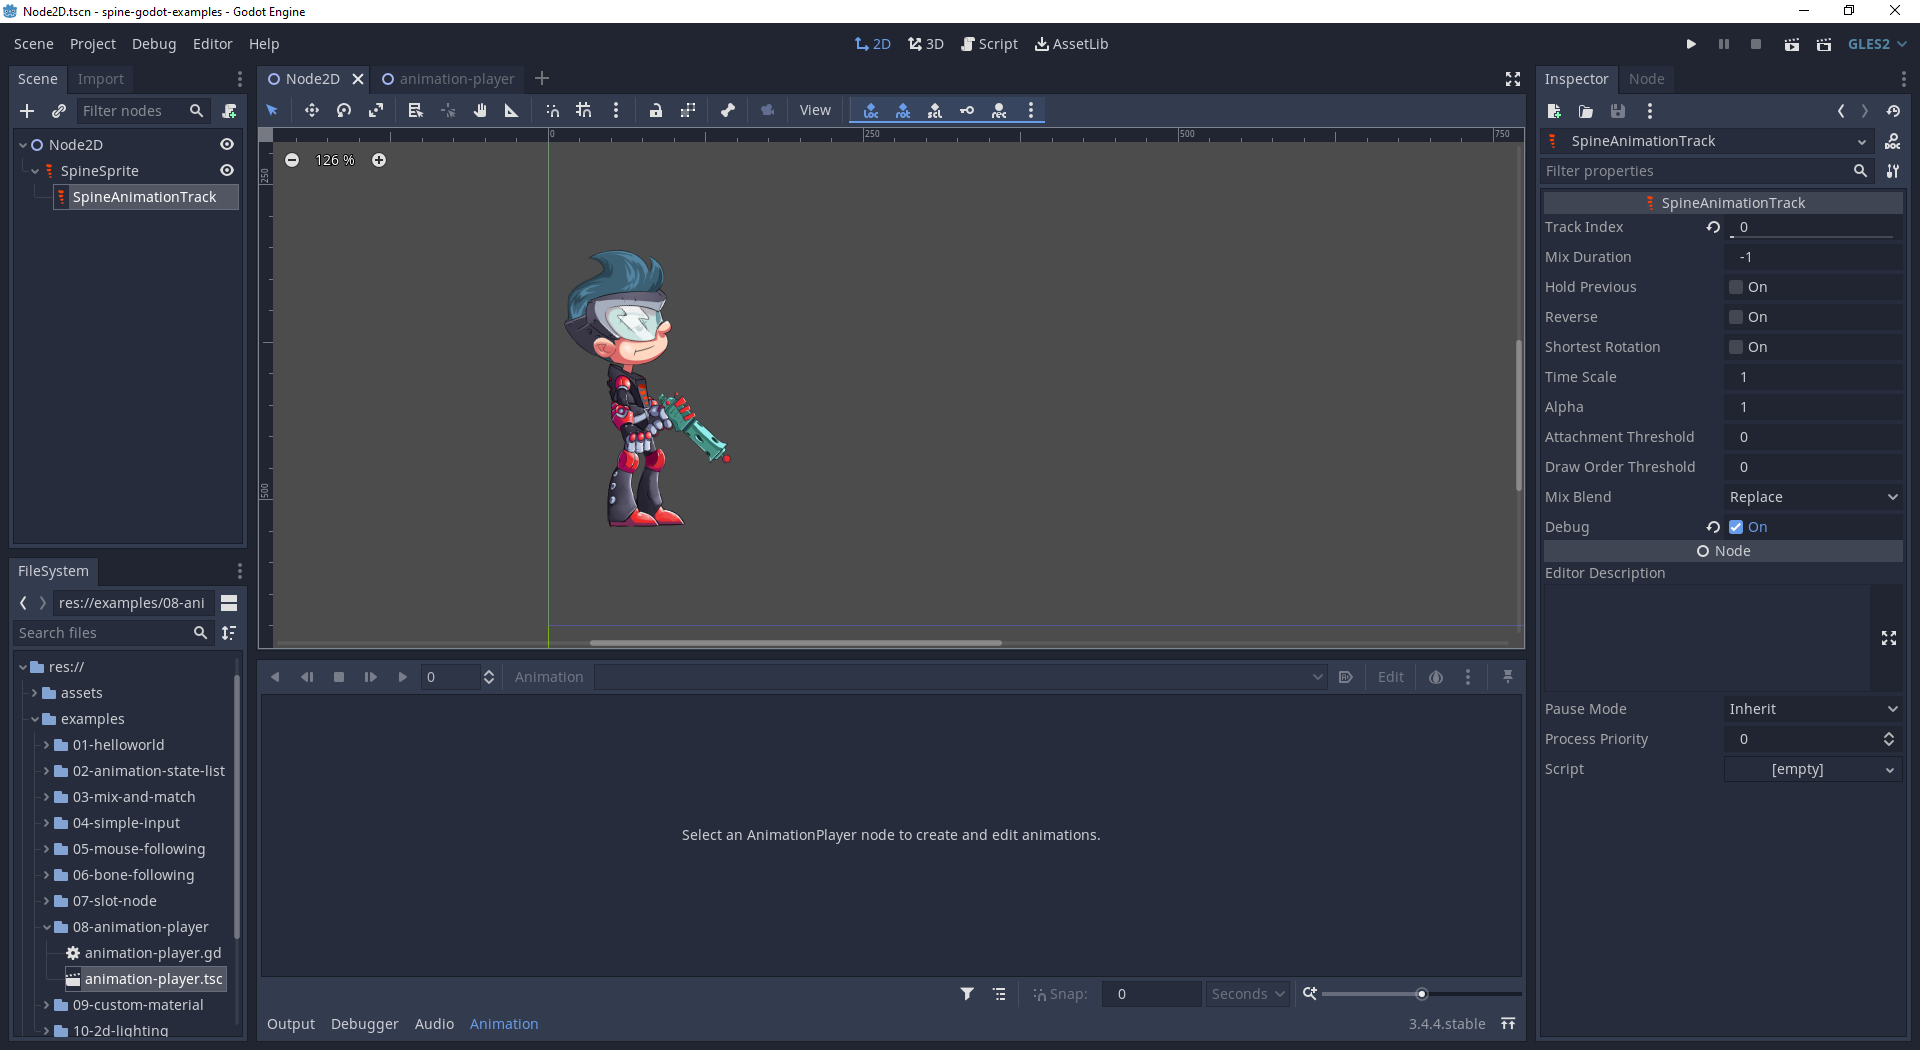Pin the Animation editor
The width and height of the screenshot is (1920, 1050).
pos(1508,677)
